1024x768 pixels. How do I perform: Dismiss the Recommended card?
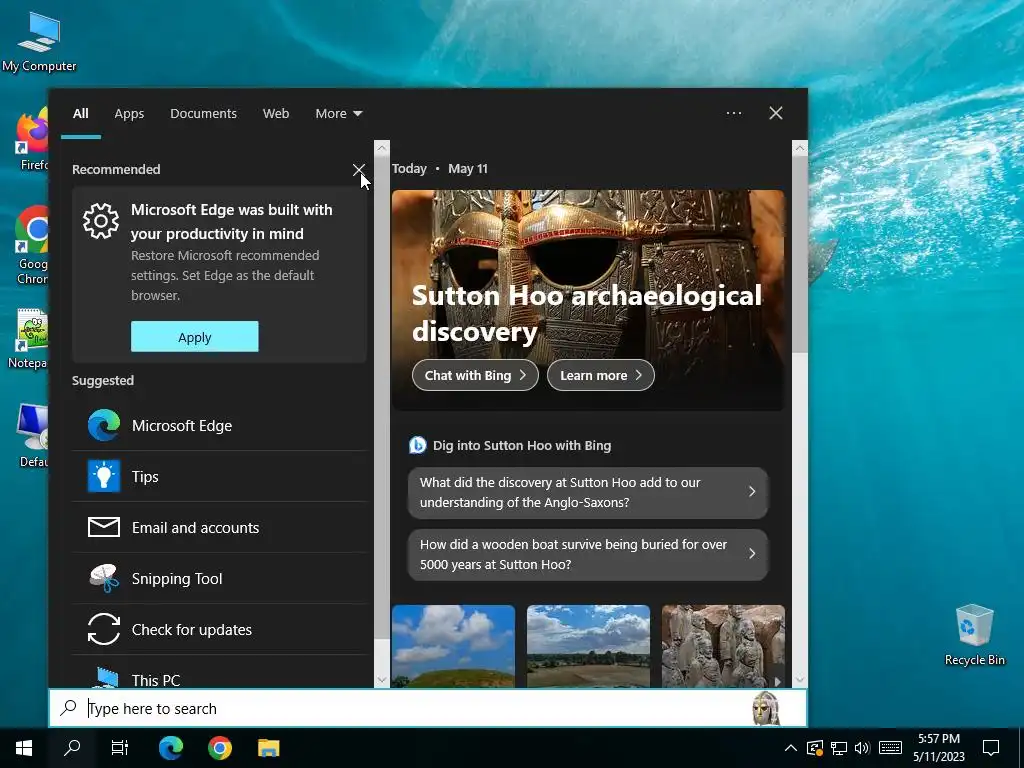(359, 170)
